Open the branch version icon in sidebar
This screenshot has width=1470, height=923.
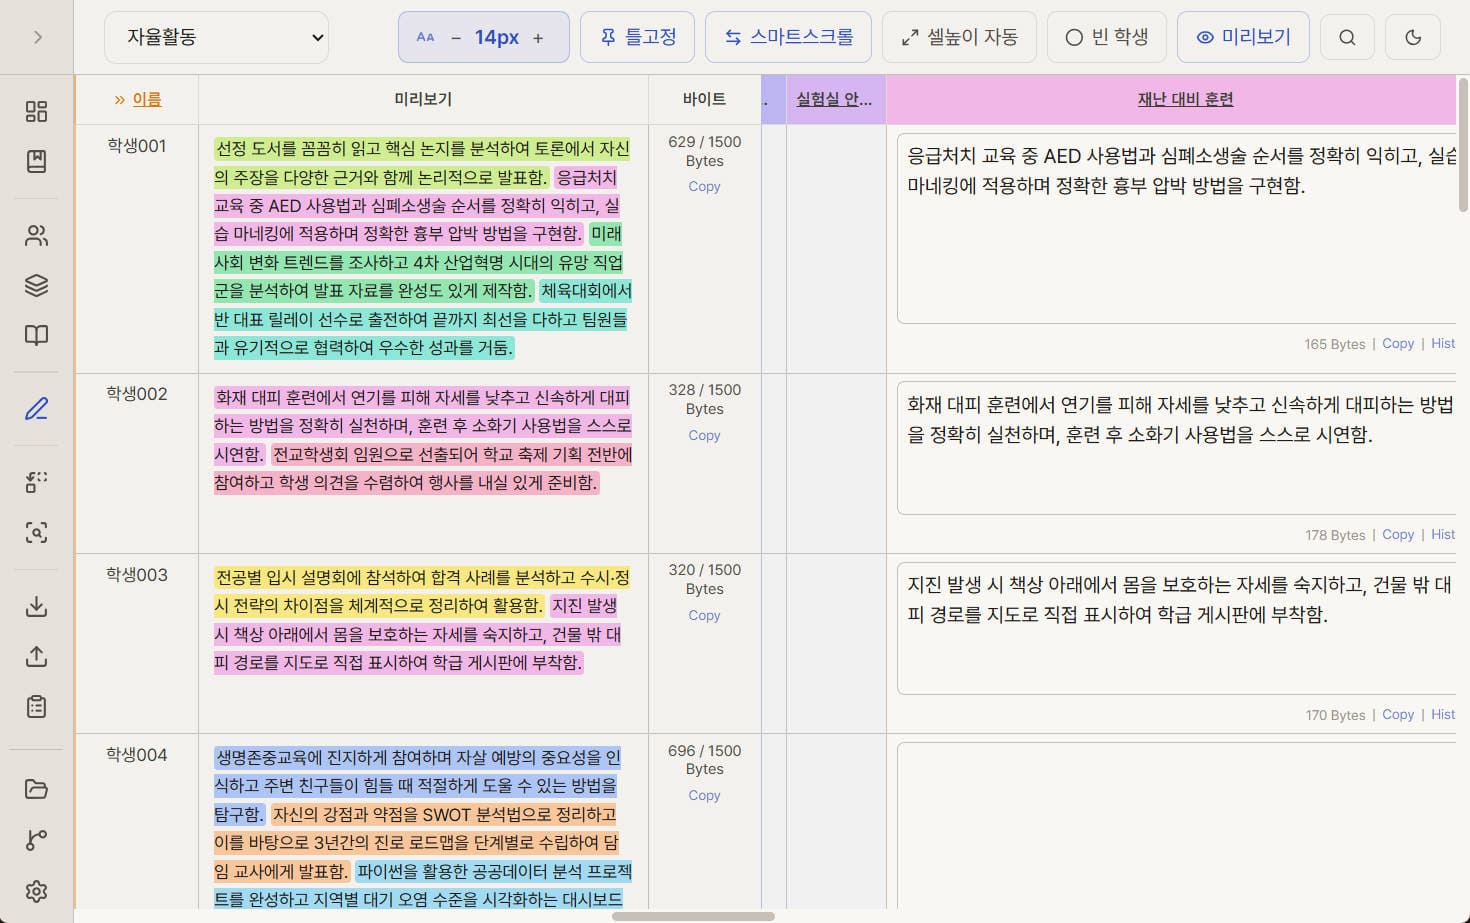pos(36,840)
